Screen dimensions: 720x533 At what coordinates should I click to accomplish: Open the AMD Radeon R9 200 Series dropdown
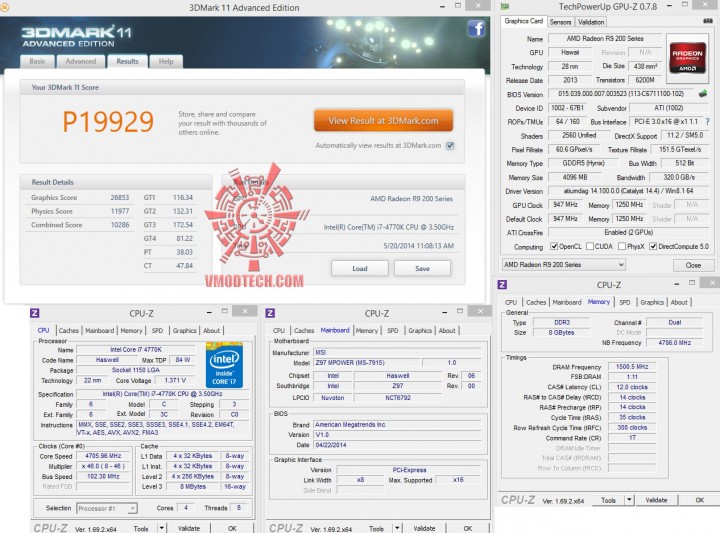tap(563, 265)
